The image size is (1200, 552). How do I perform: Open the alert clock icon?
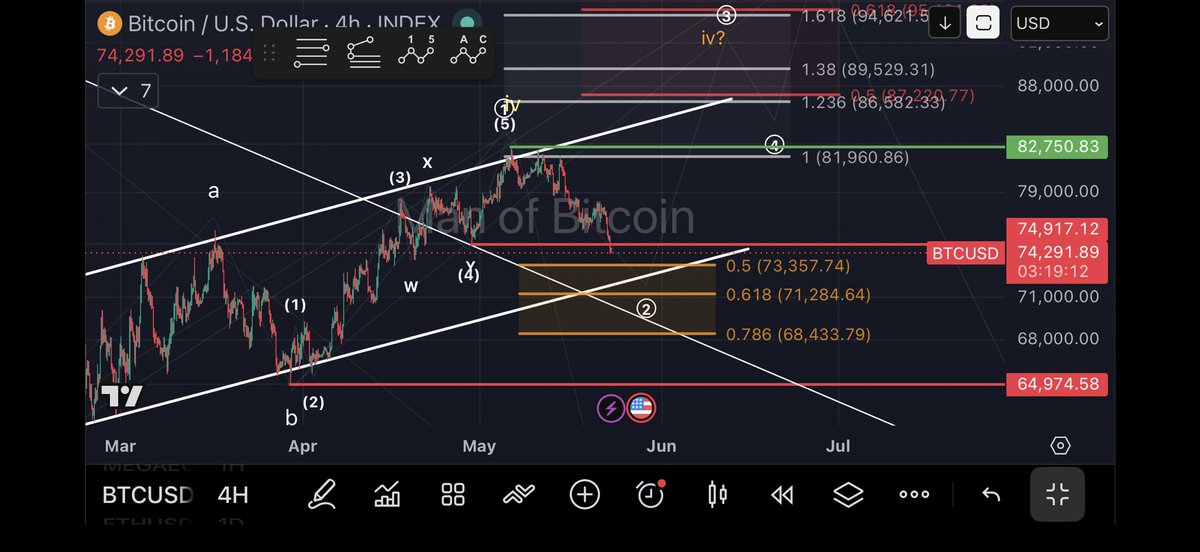tap(651, 493)
